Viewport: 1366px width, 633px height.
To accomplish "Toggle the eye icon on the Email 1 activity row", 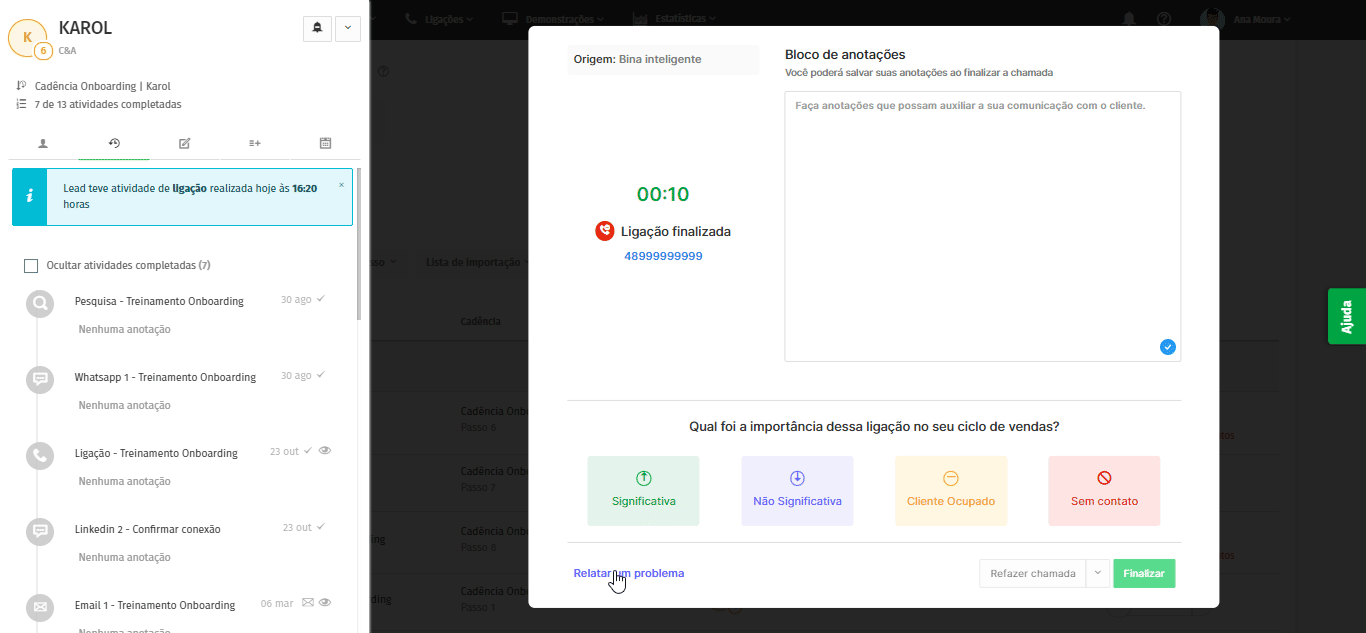I will click(x=325, y=603).
